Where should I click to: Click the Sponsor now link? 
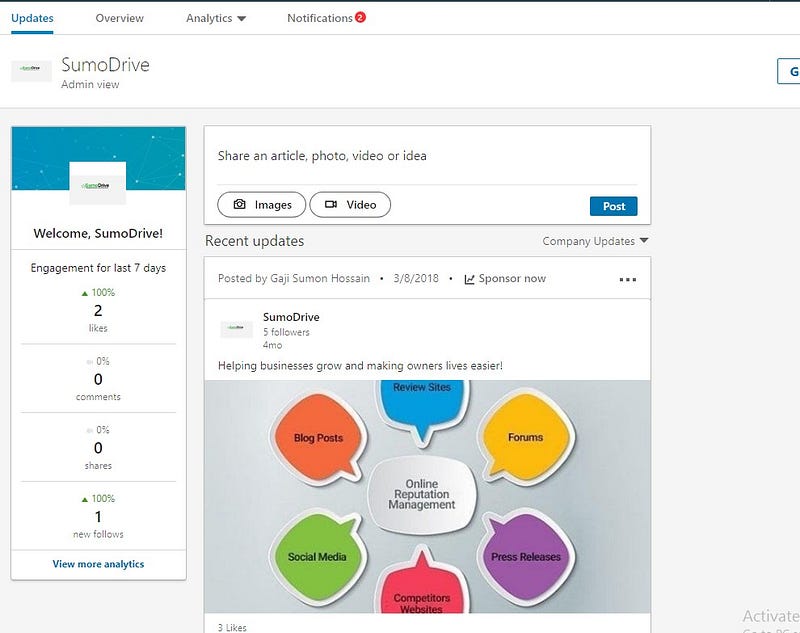[x=512, y=278]
